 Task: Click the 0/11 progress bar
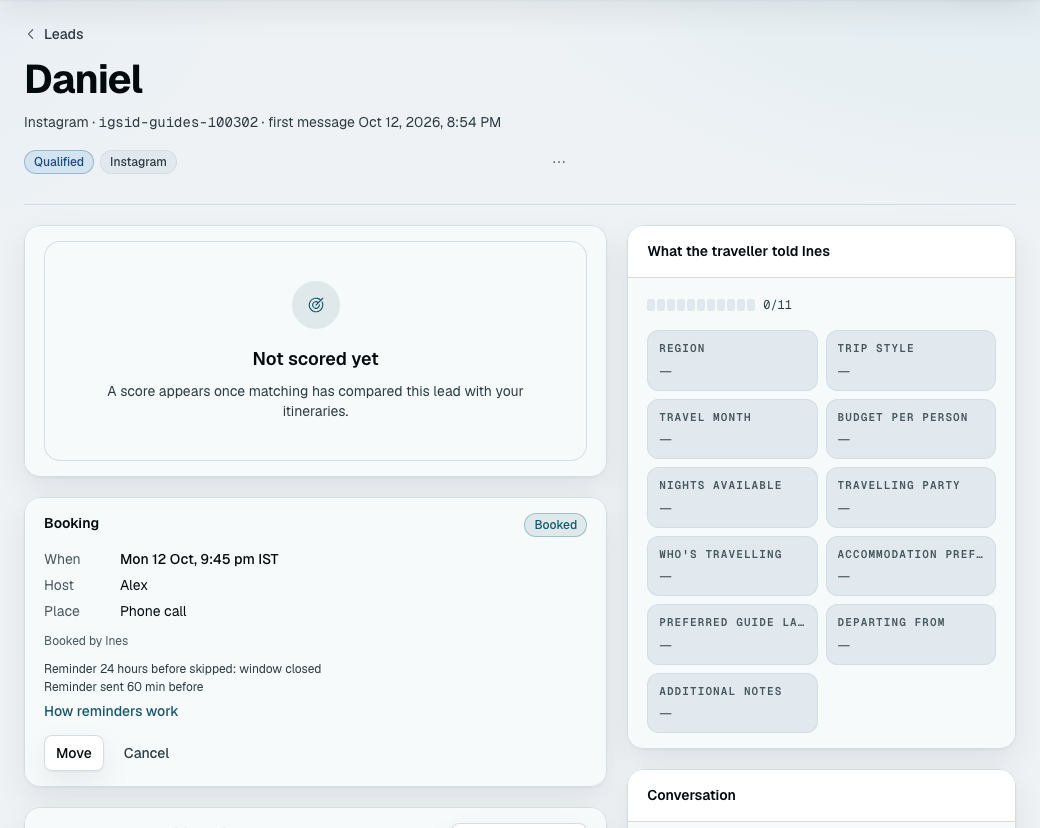click(701, 305)
